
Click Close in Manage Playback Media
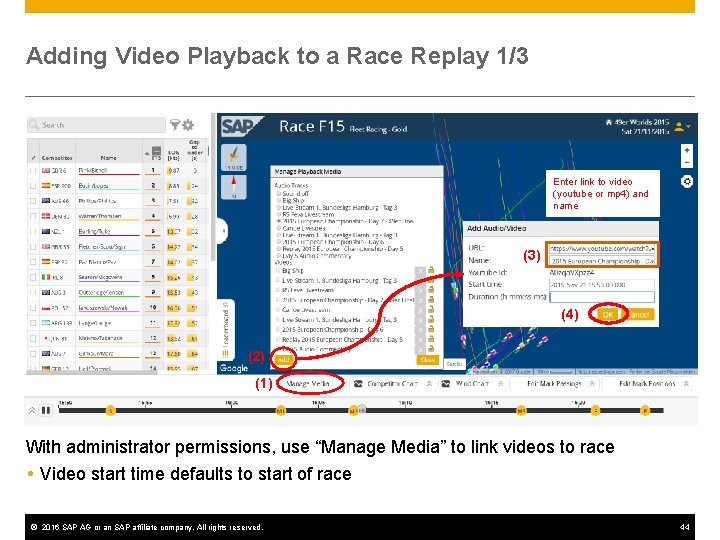[x=428, y=360]
